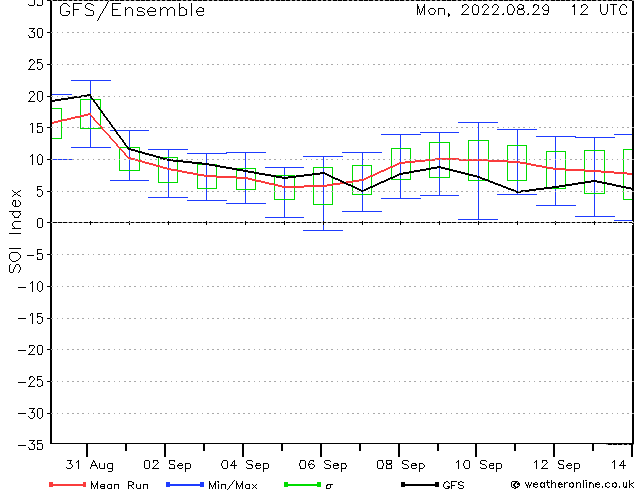Click the GFS line peak at 31 Aug
Viewport: 634px width, 490px height.
90,95
